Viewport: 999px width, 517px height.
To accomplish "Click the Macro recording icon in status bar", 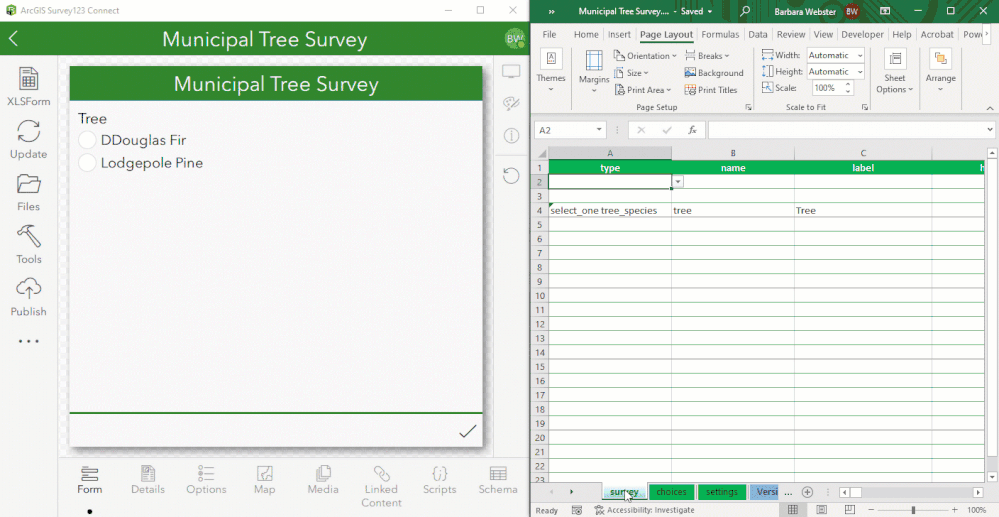I will click(576, 510).
